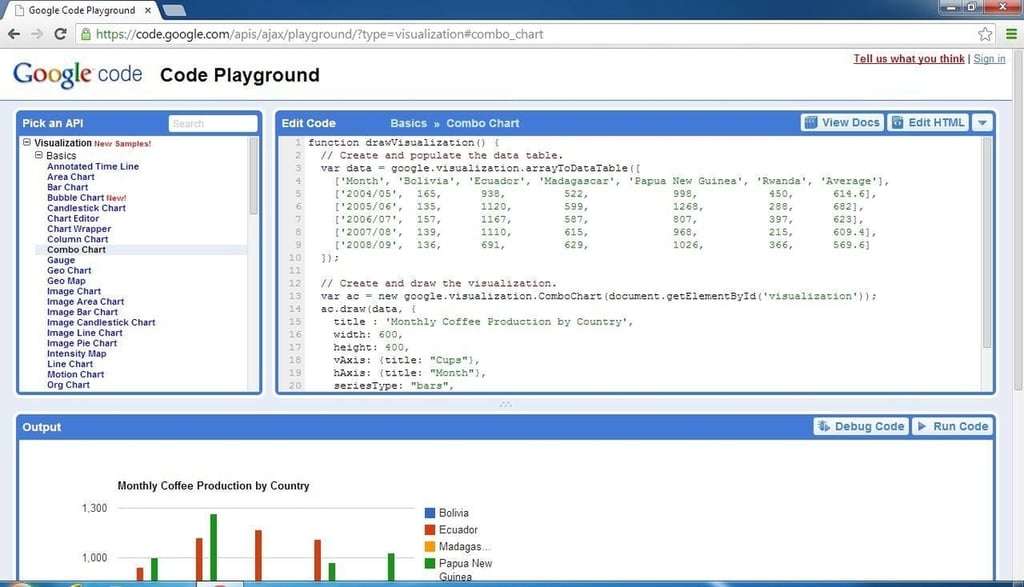
Task: Select Geo Map sample
Action: click(x=66, y=281)
